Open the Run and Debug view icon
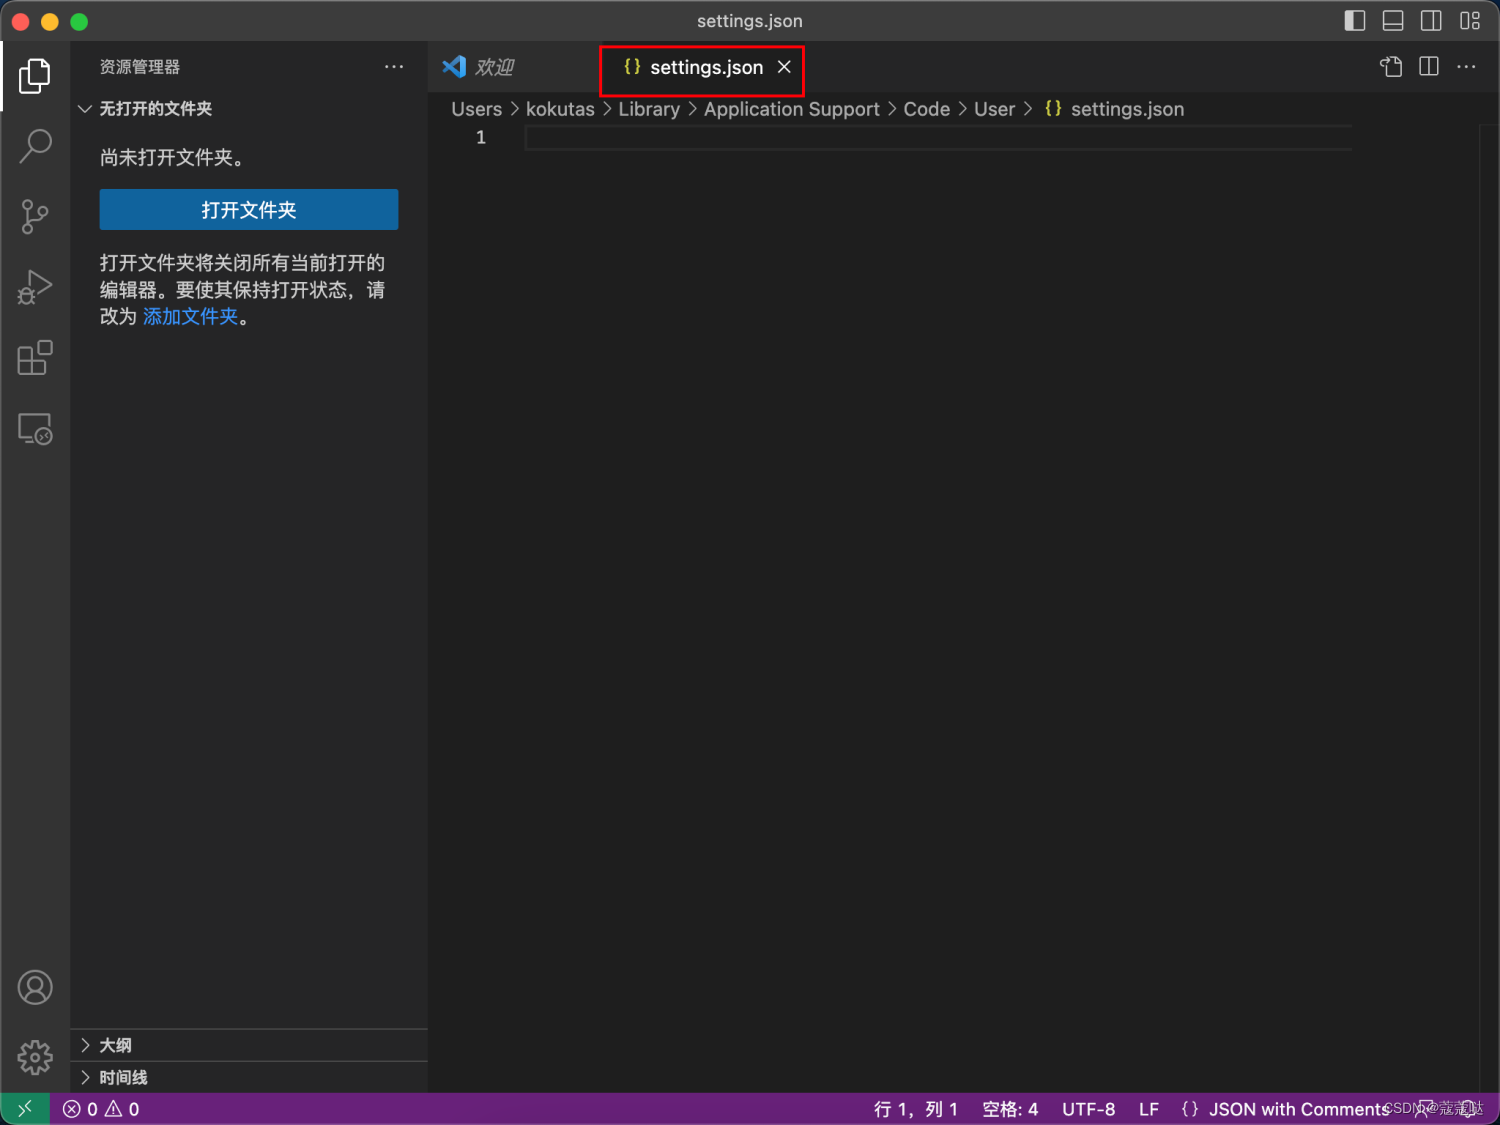This screenshot has width=1500, height=1125. pyautogui.click(x=35, y=287)
